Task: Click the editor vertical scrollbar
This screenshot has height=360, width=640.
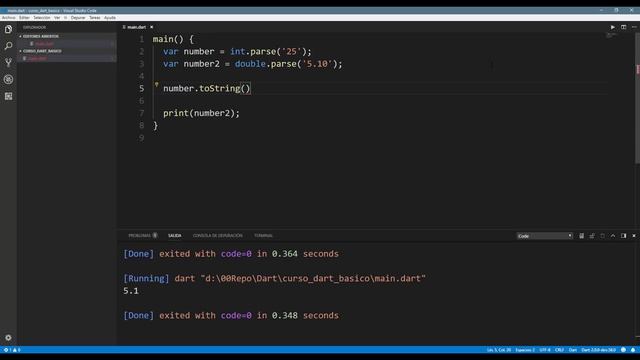Action: click(638, 98)
